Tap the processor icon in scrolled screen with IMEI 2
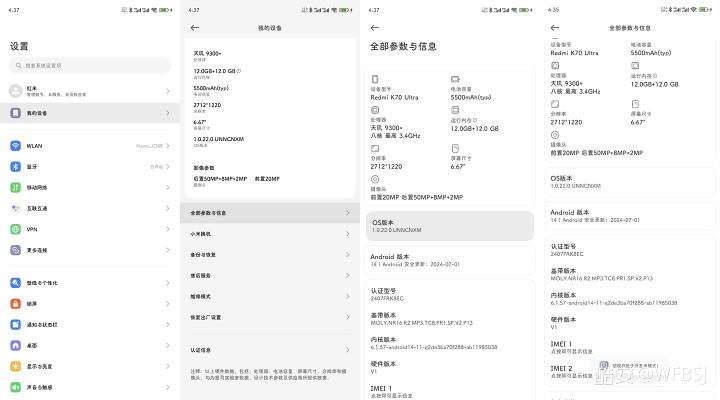The width and height of the screenshot is (720, 400). coord(555,66)
